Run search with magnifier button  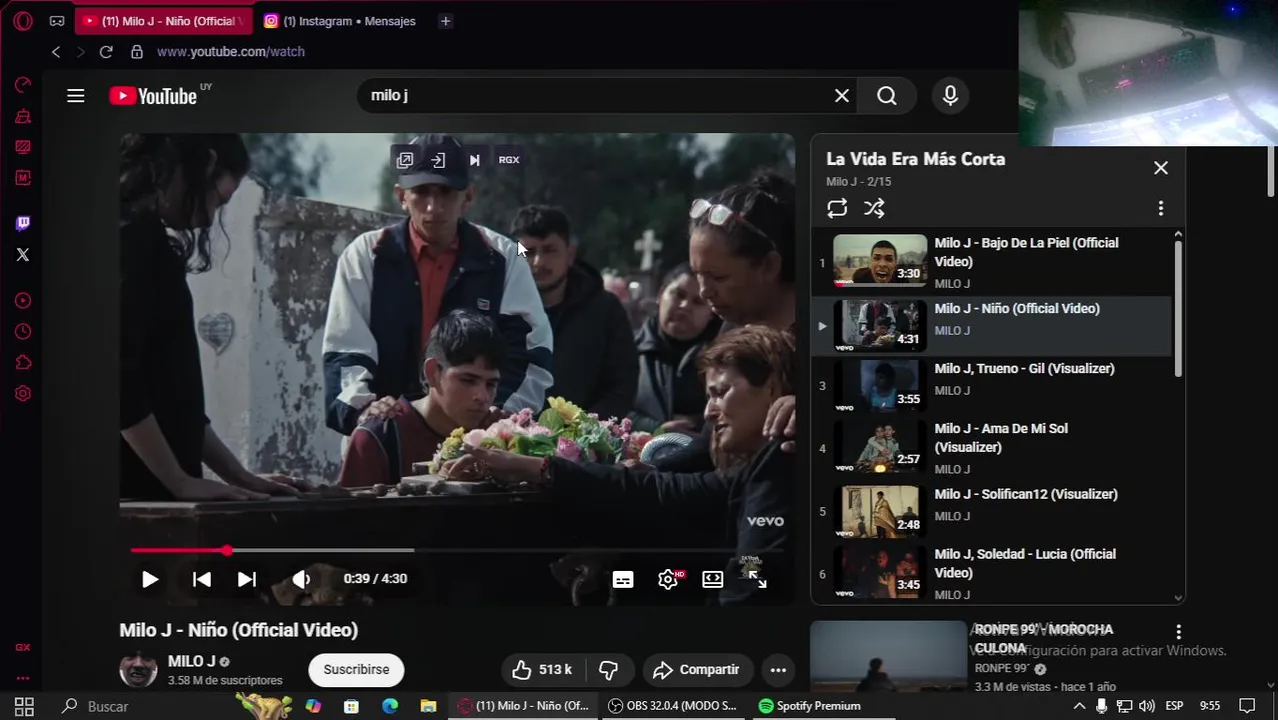coord(887,96)
